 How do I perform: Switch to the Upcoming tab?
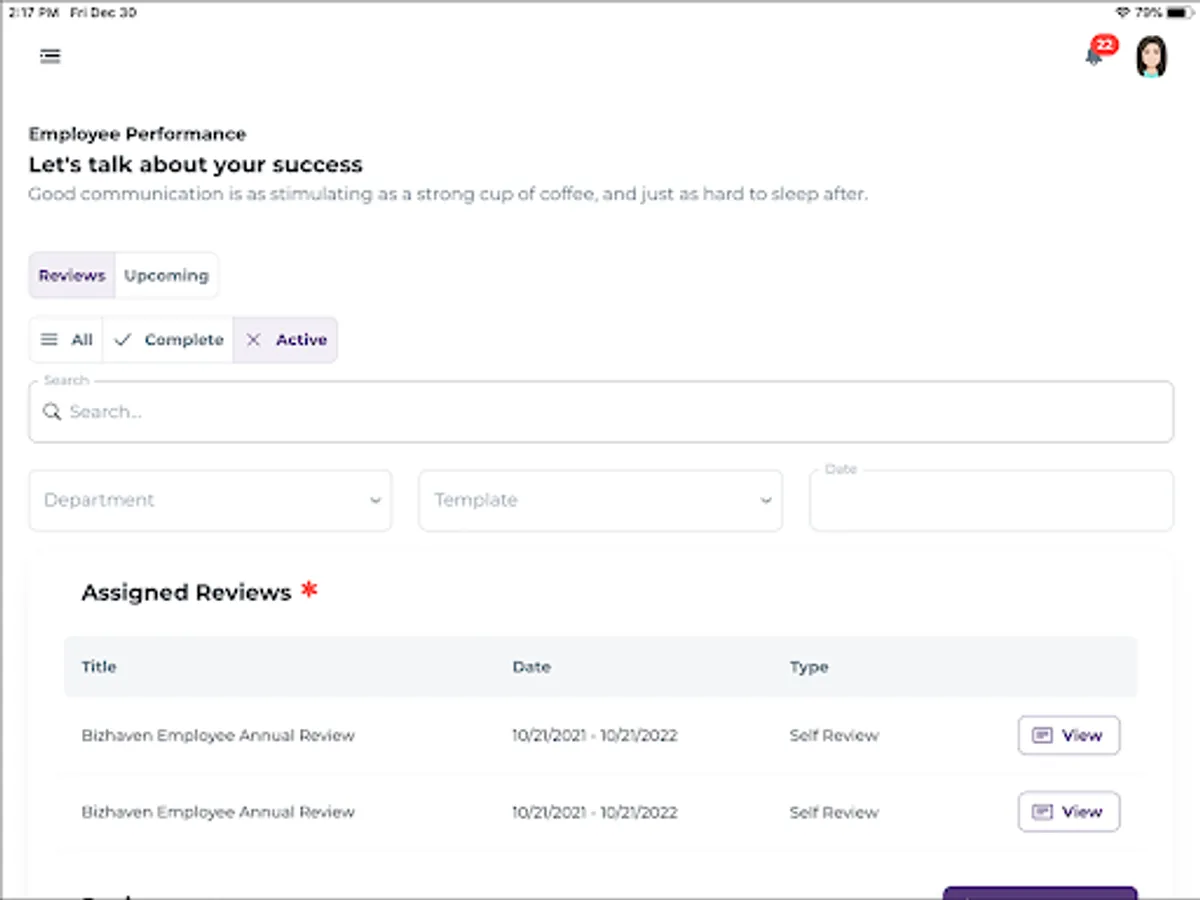click(166, 275)
